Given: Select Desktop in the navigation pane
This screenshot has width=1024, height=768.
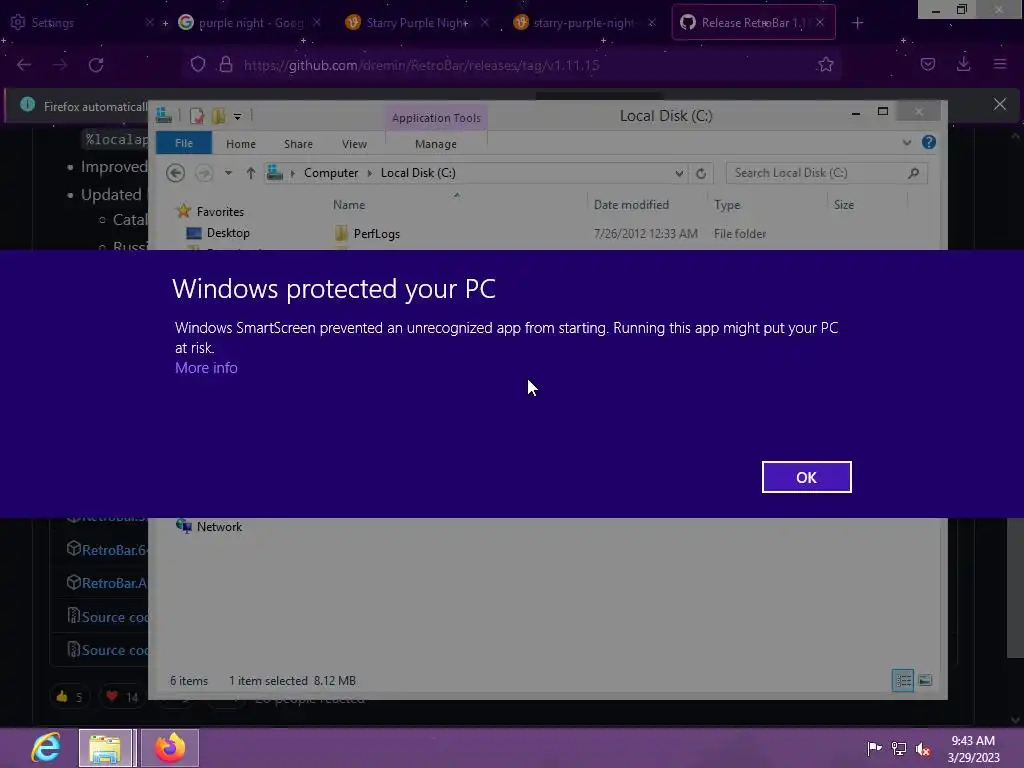Looking at the screenshot, I should tap(228, 233).
